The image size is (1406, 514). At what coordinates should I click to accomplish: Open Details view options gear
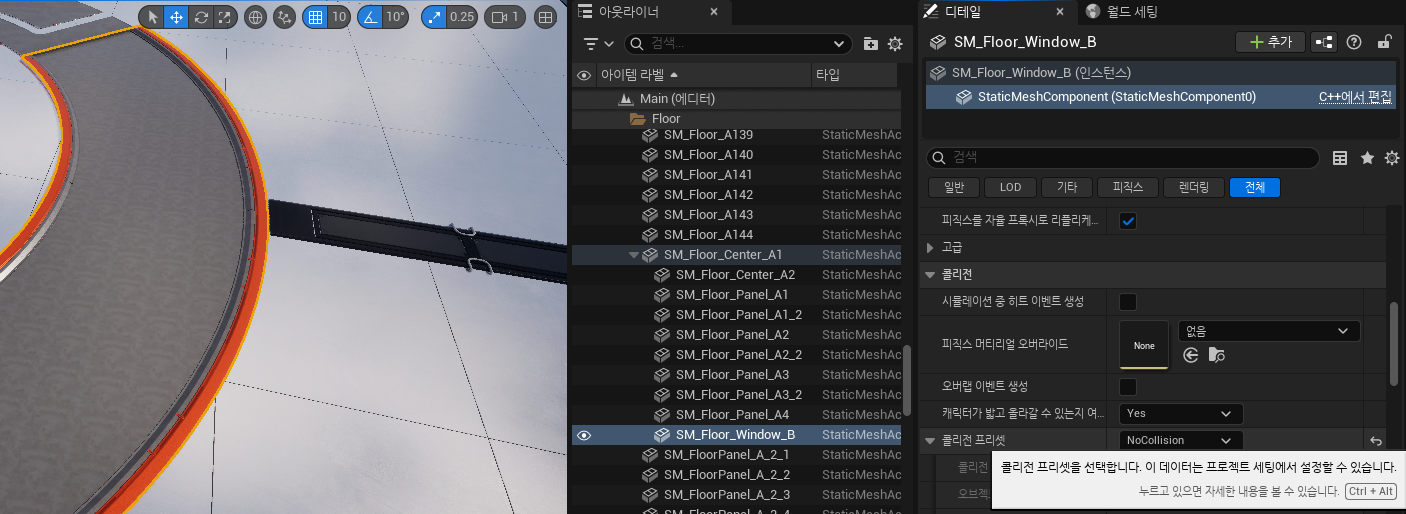tap(1391, 158)
